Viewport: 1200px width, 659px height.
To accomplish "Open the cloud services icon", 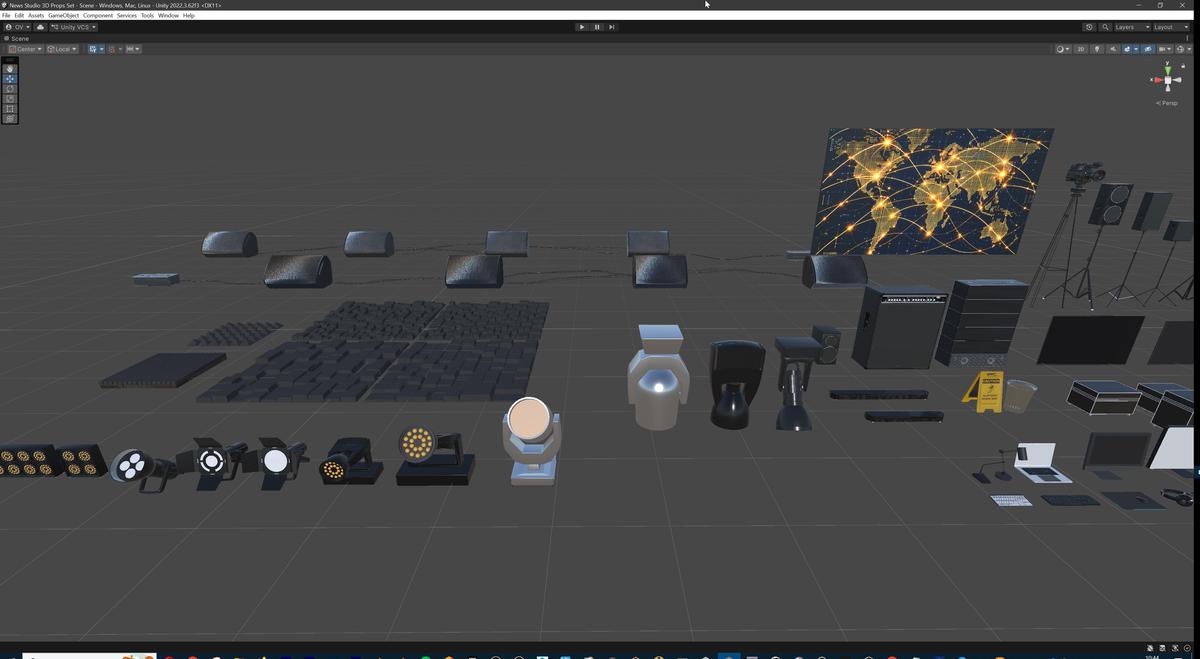I will coord(40,27).
